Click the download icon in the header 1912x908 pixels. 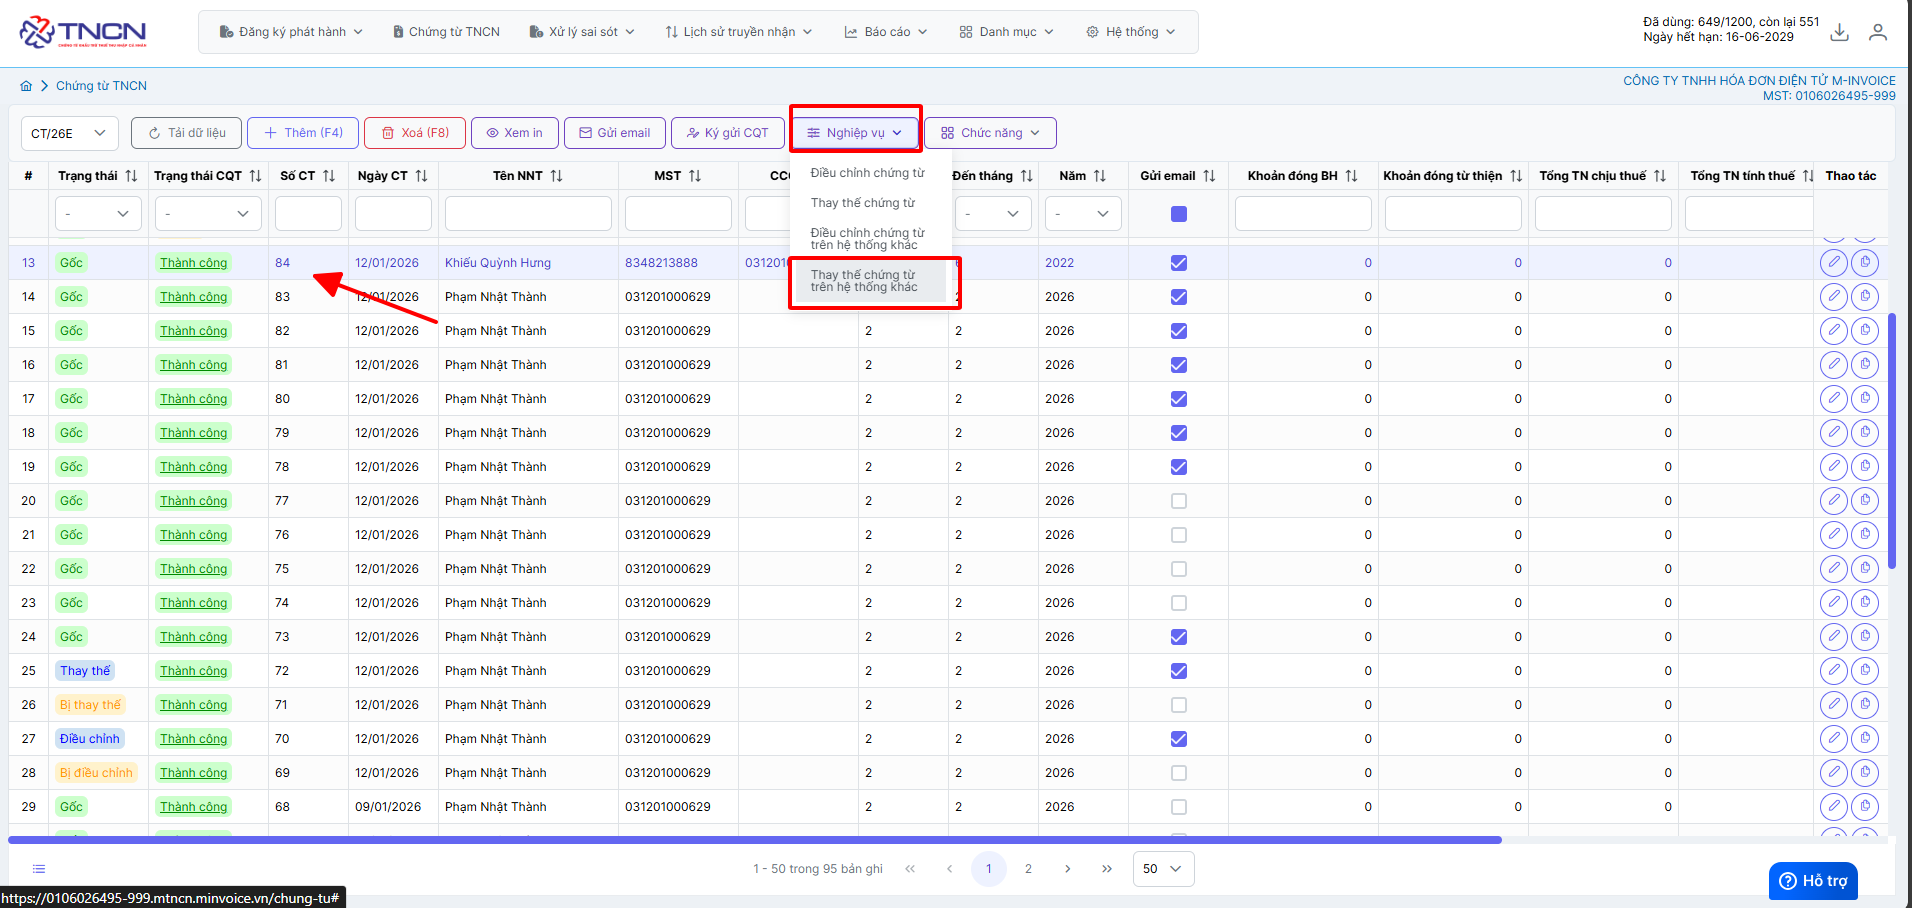click(1839, 32)
